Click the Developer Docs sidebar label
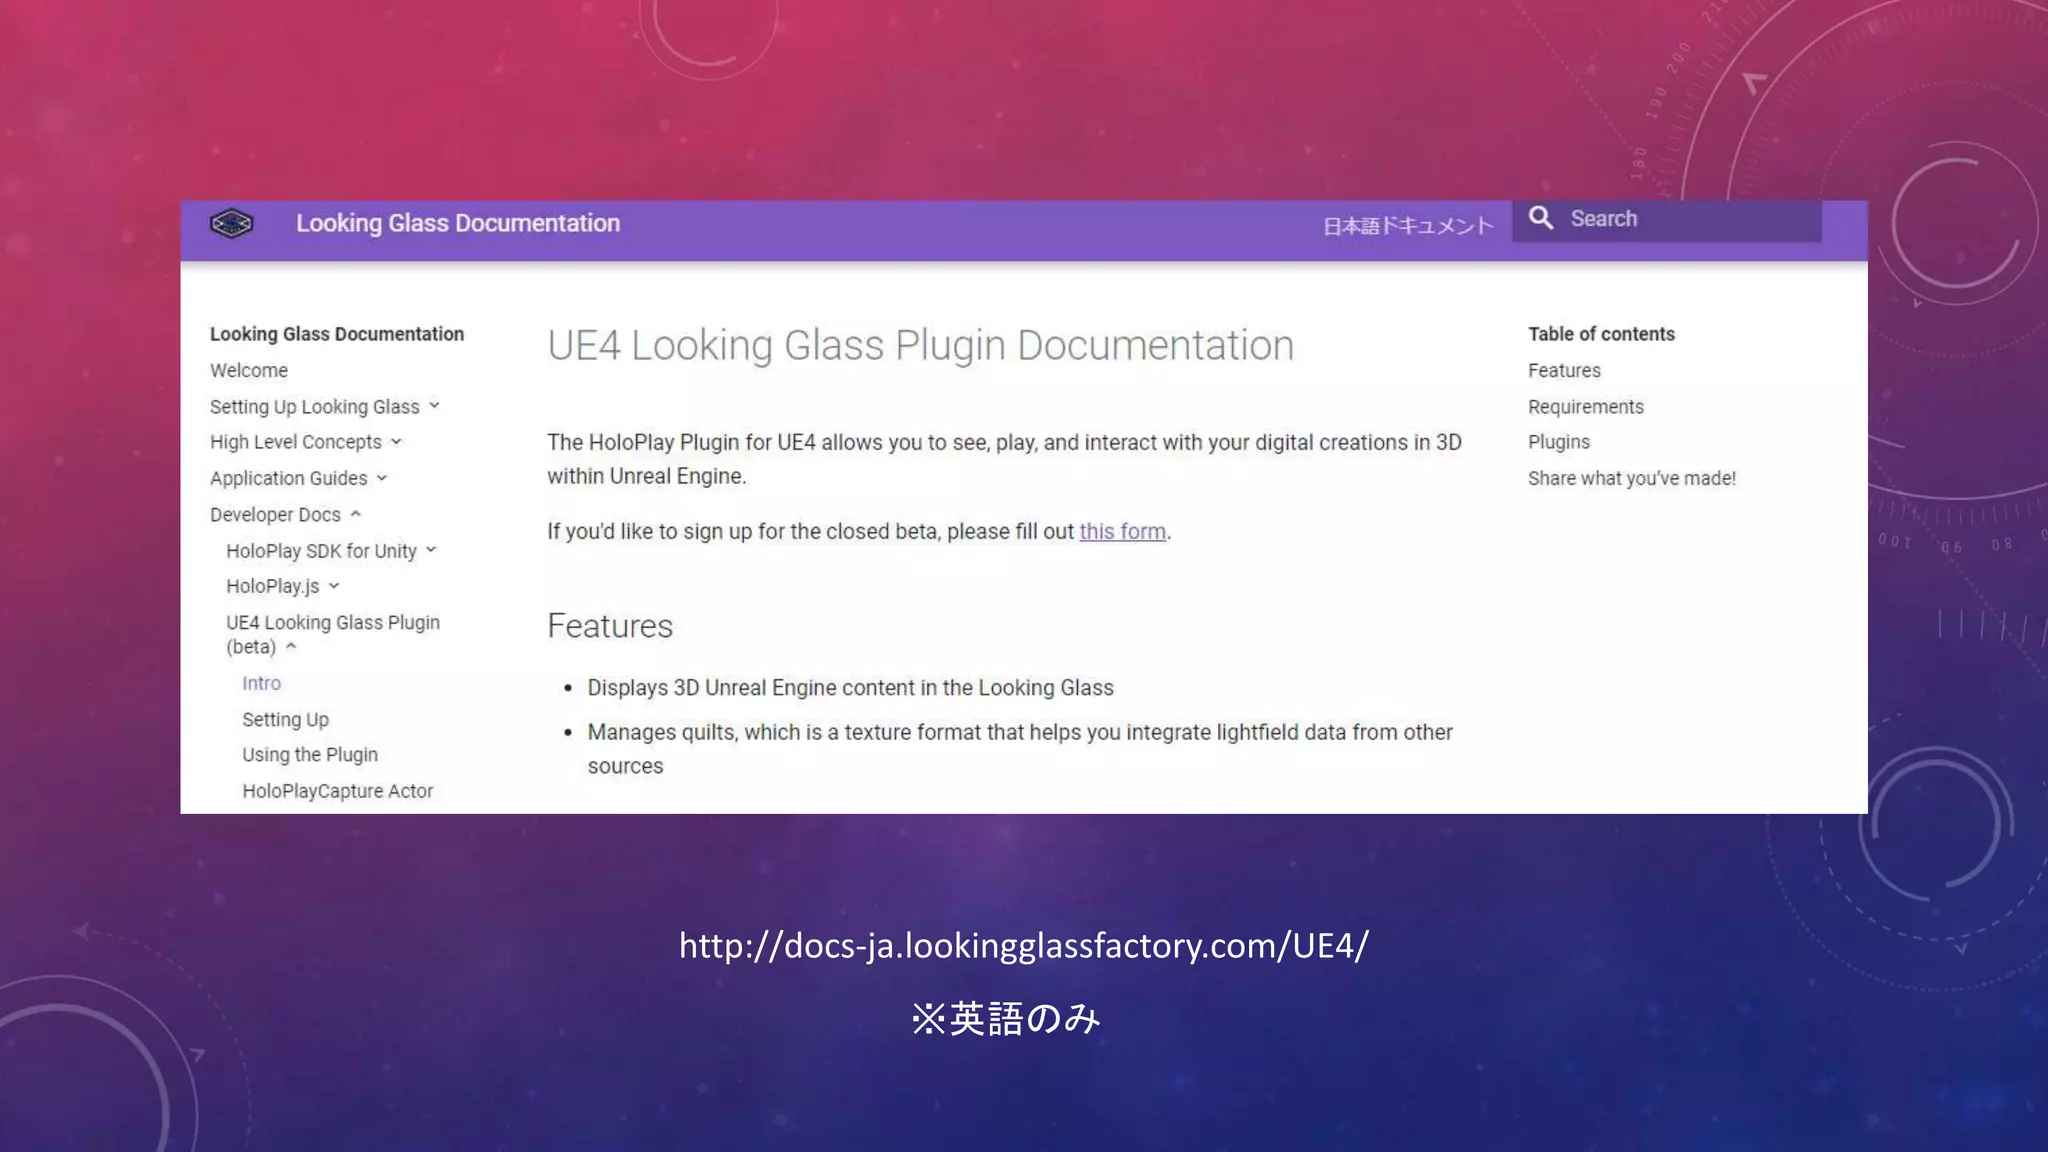Screen dimensions: 2048x1152 point(275,514)
